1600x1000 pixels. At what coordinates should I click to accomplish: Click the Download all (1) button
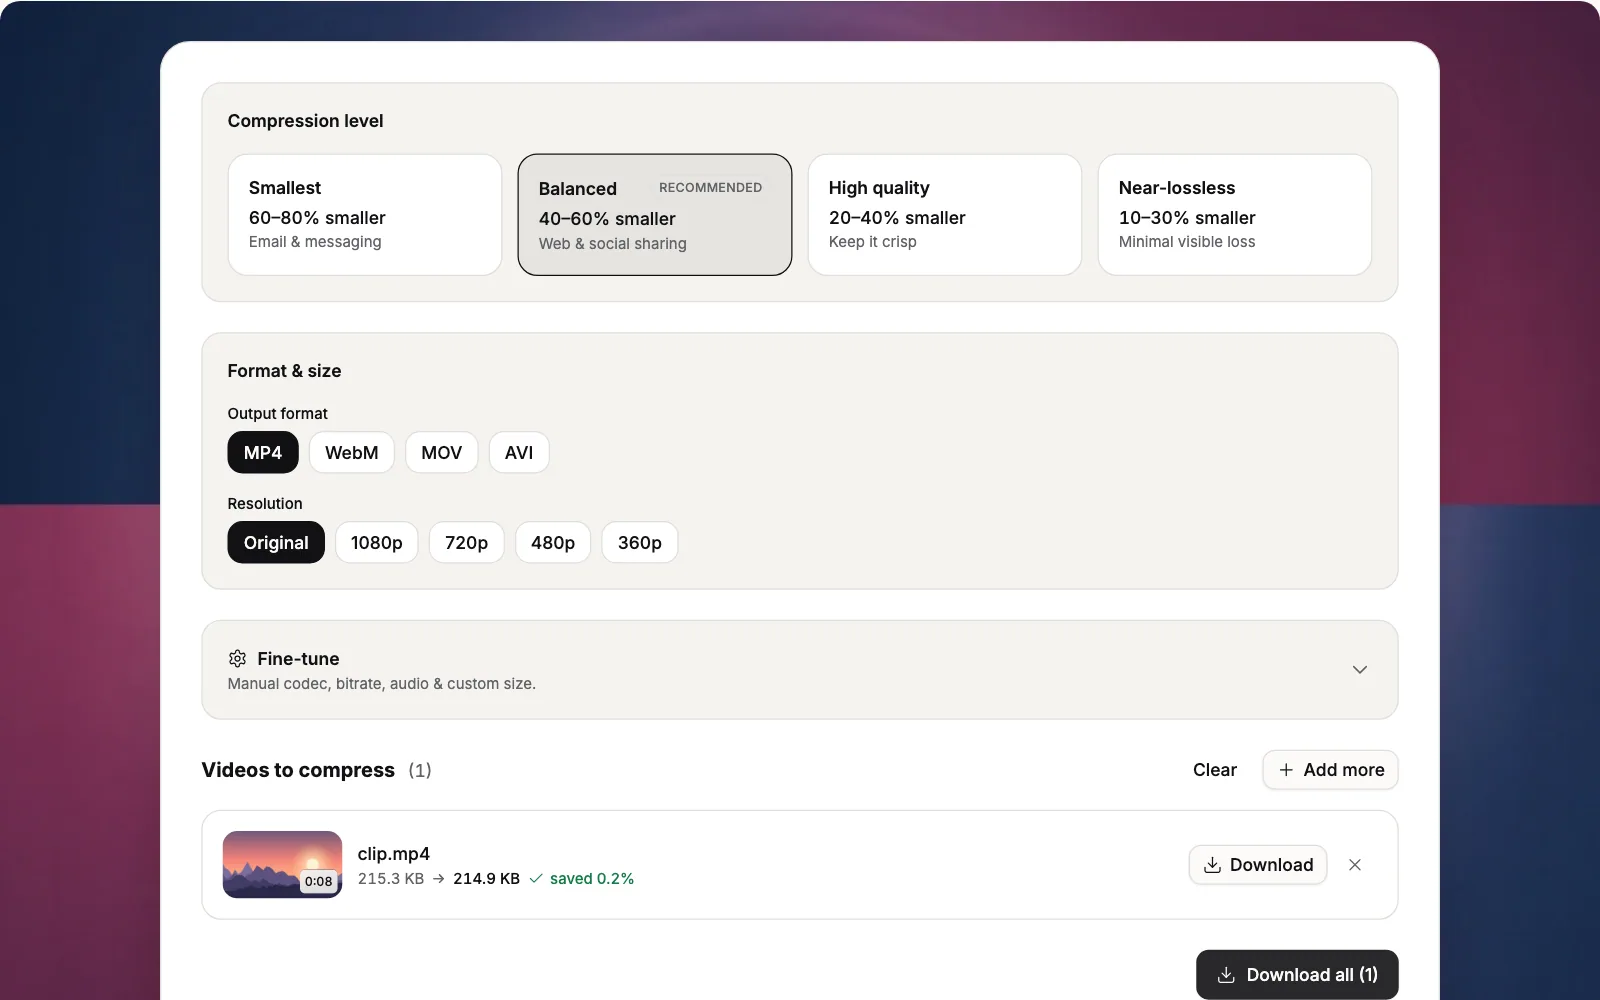coord(1297,975)
